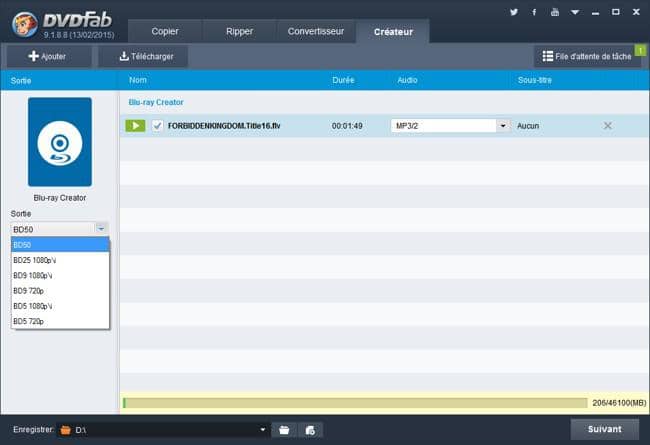650x445 pixels.
Task: Switch to the Ripper tab
Action: click(x=239, y=31)
